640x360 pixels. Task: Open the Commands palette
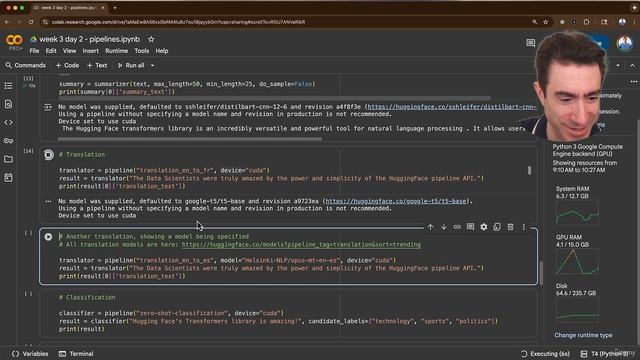click(x=26, y=65)
